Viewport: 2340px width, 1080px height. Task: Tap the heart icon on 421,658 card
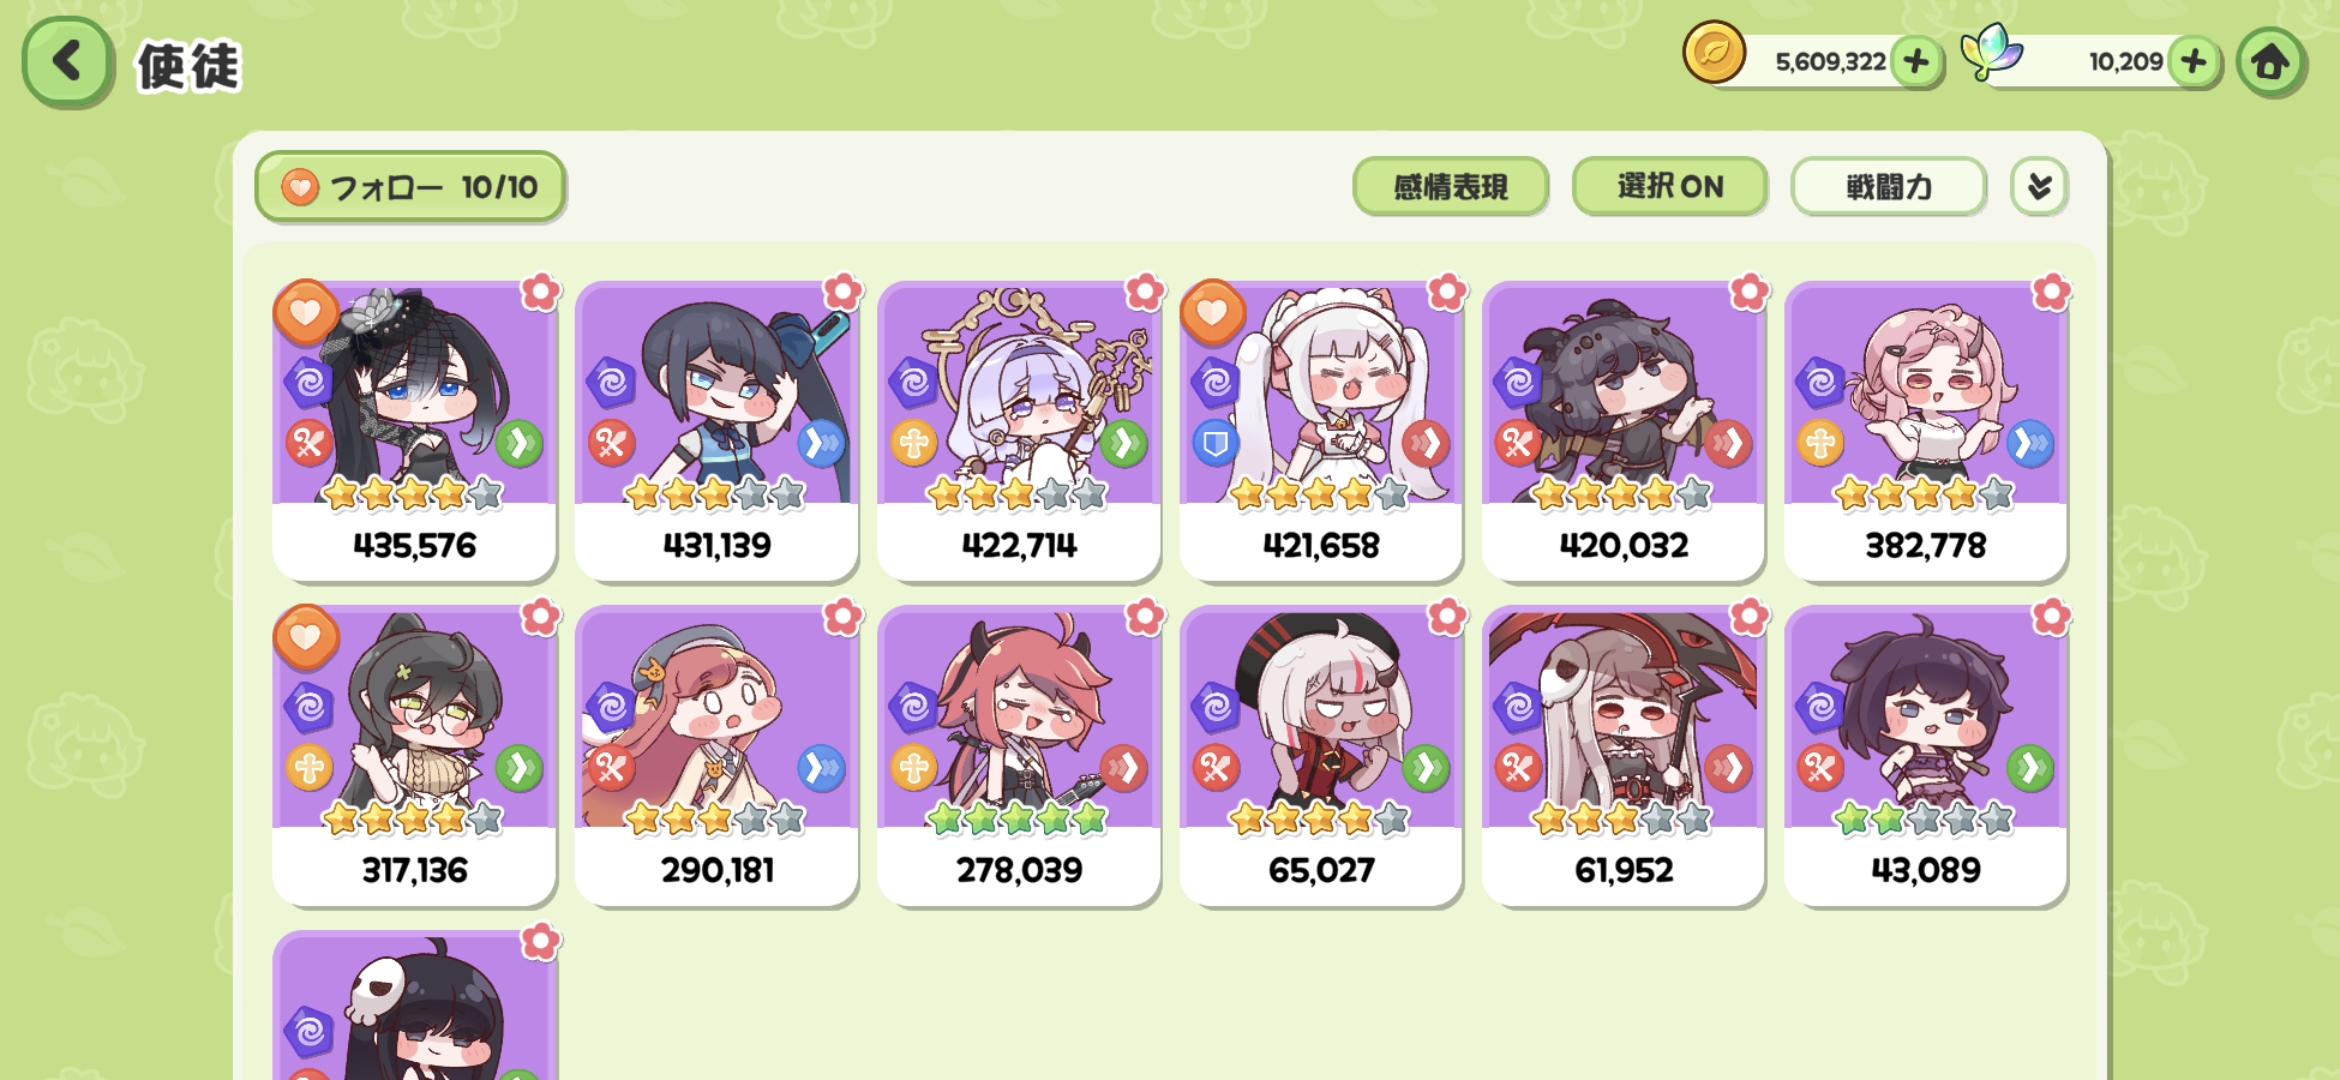tap(1212, 312)
